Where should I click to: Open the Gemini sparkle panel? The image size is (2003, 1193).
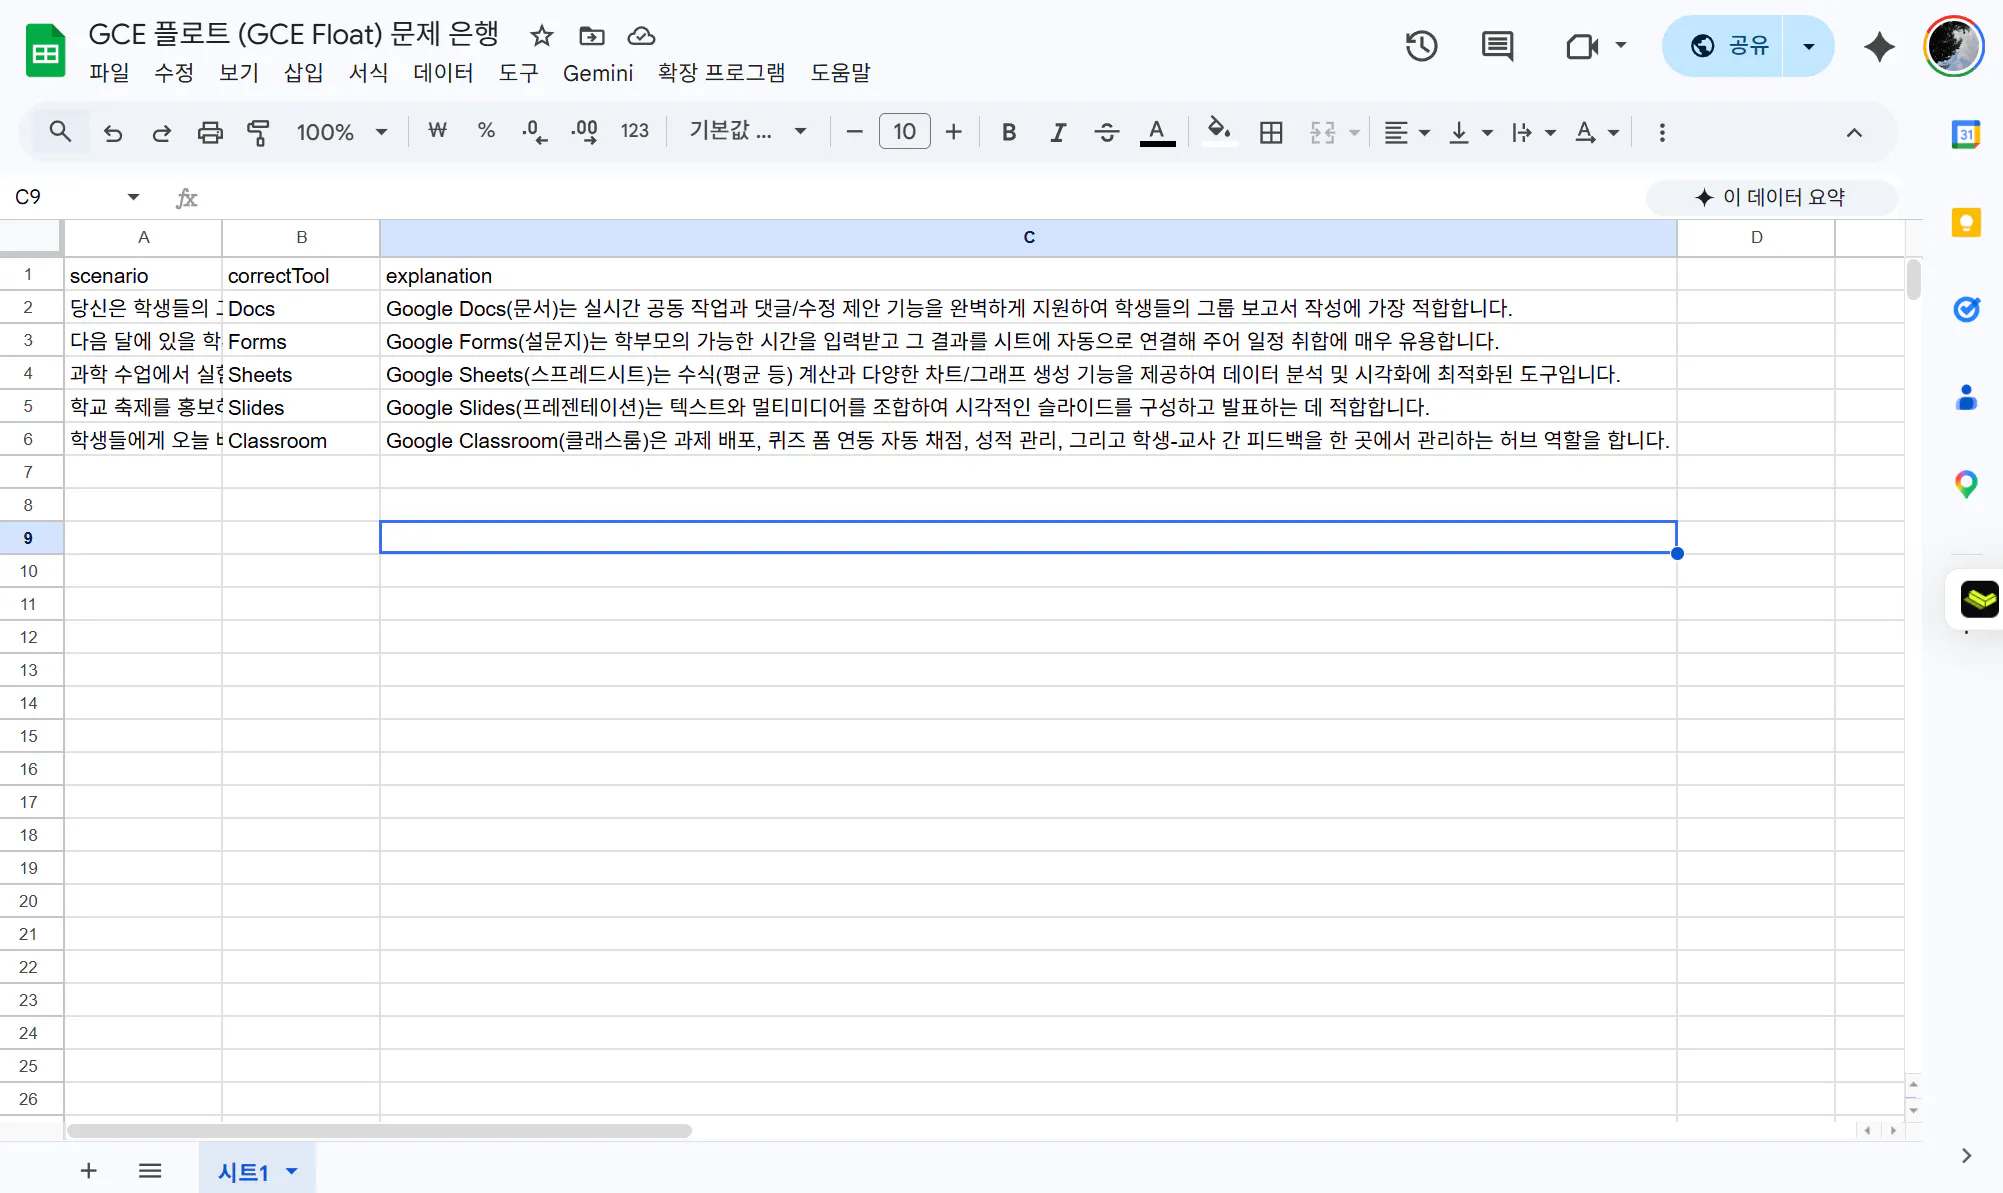(1879, 46)
